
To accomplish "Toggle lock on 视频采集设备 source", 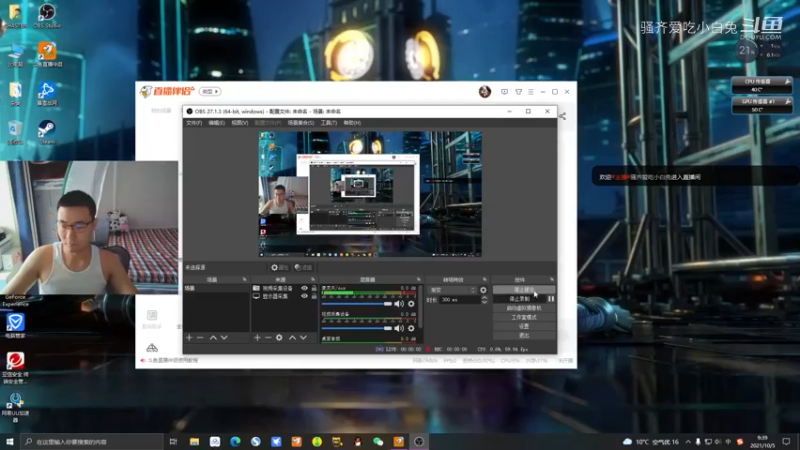I will [314, 288].
